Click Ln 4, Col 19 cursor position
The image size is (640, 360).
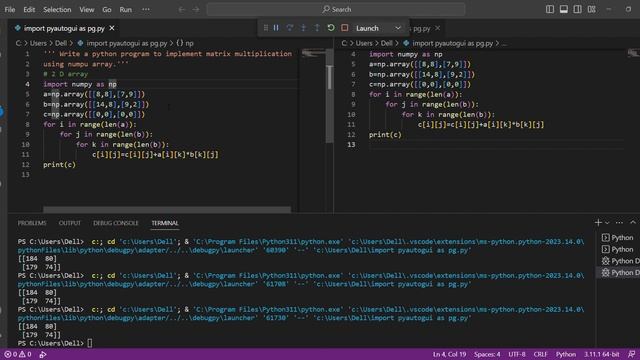[449, 354]
